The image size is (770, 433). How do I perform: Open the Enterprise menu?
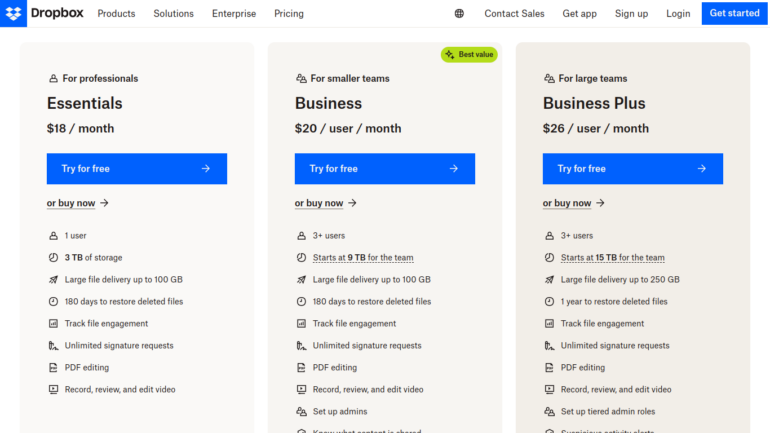234,14
